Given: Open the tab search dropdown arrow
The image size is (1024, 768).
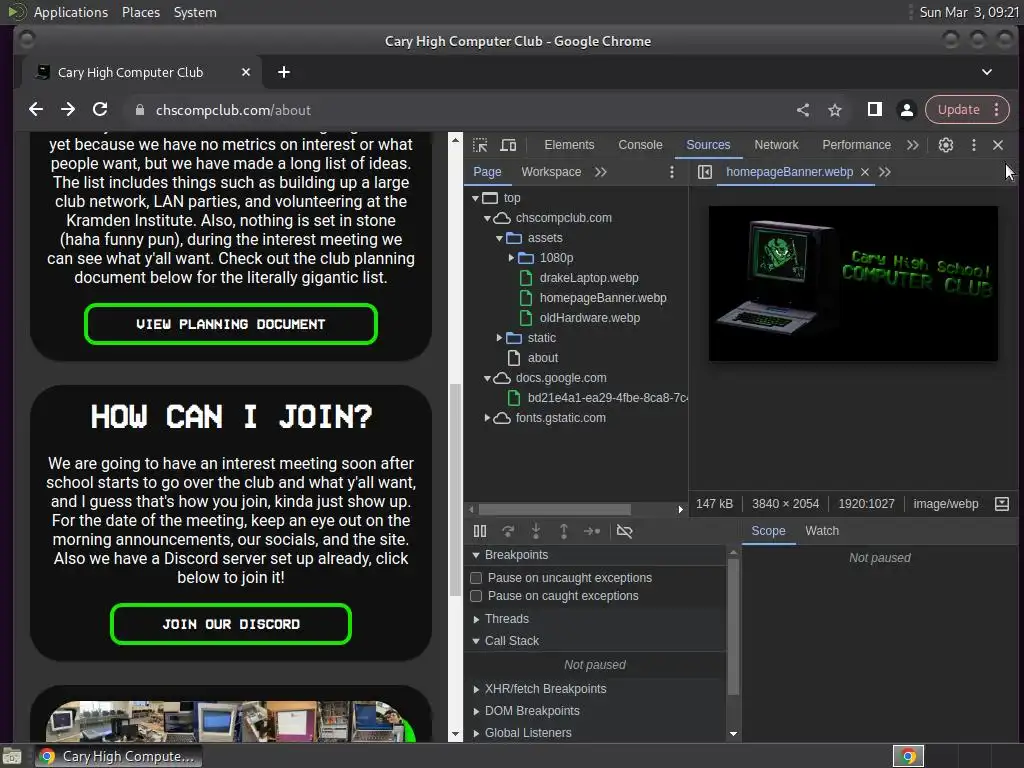Looking at the screenshot, I should pos(987,72).
